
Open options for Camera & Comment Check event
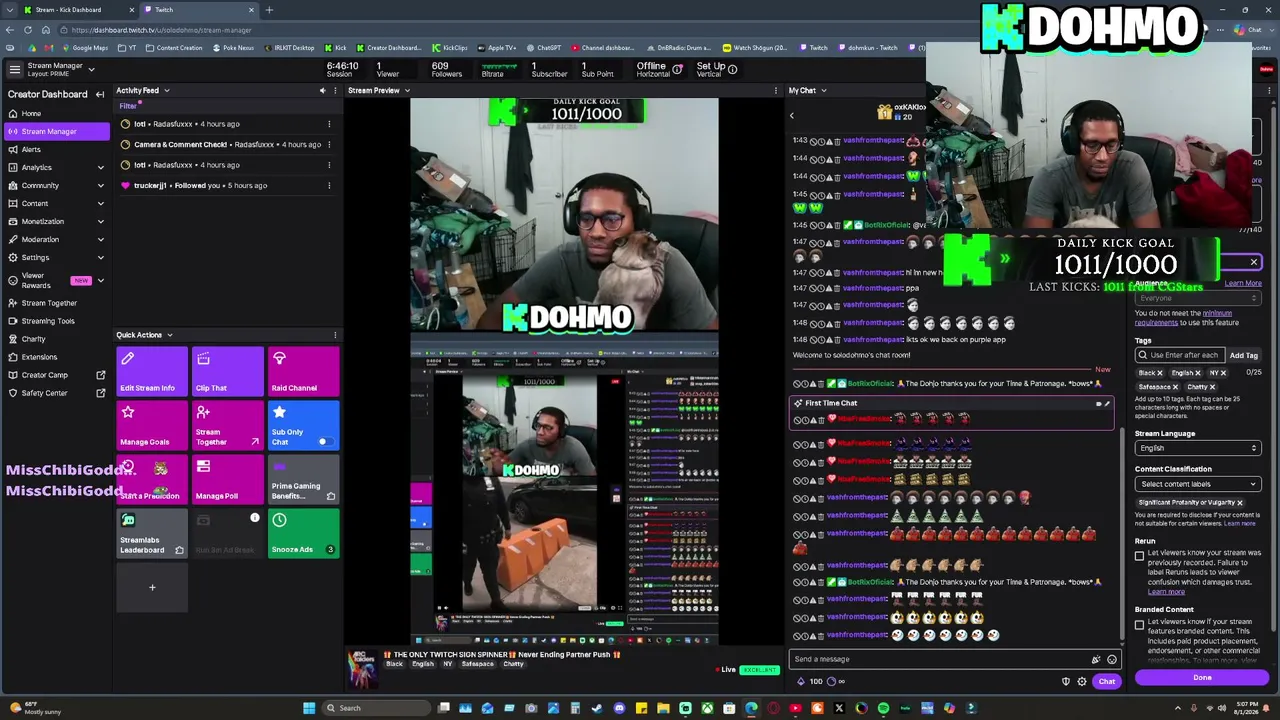(329, 145)
